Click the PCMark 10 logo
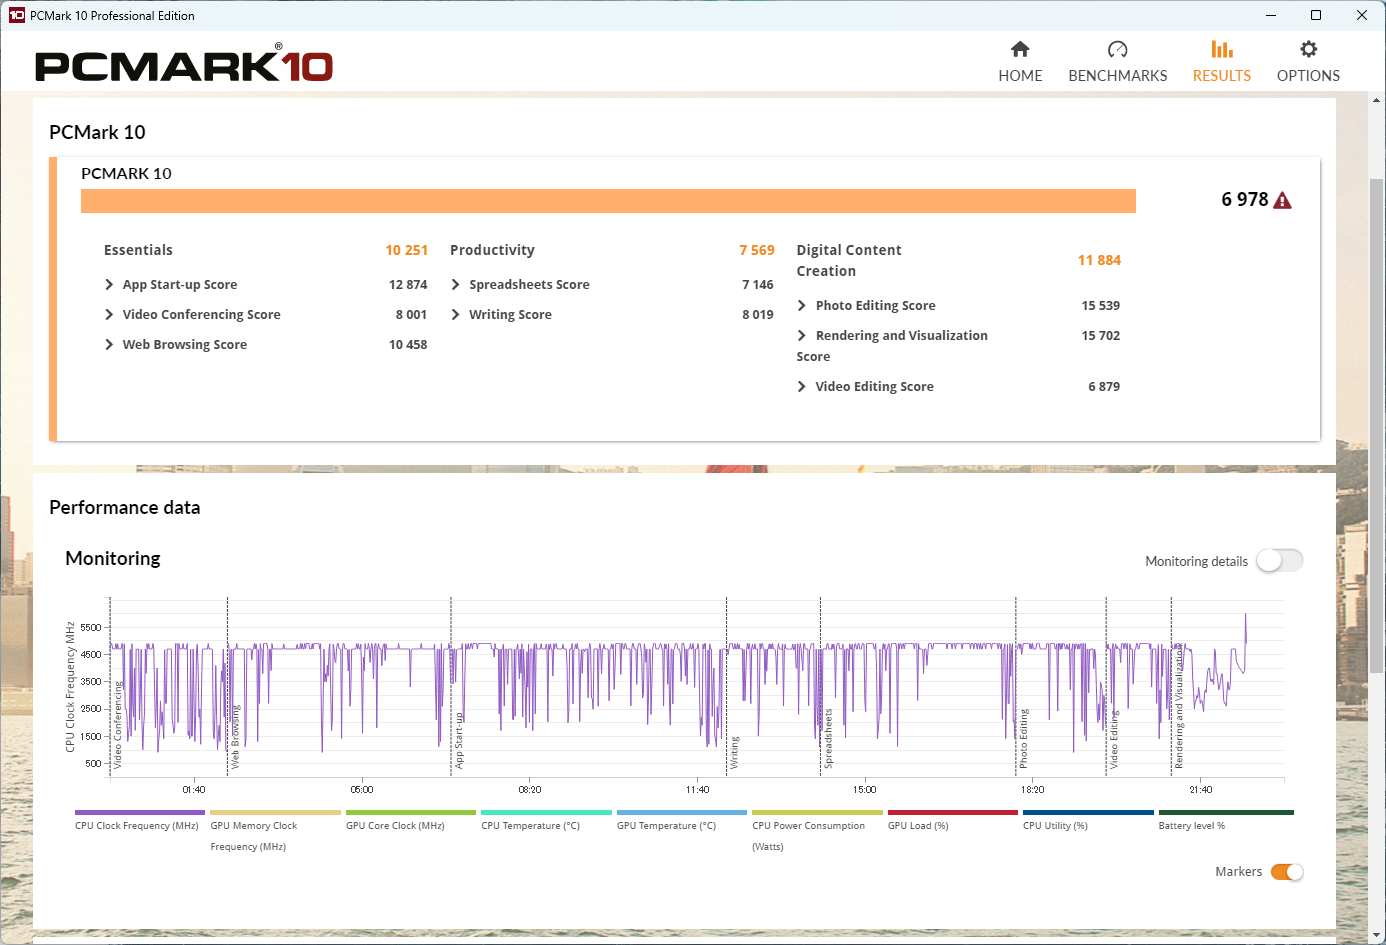This screenshot has height=945, width=1386. [x=184, y=65]
